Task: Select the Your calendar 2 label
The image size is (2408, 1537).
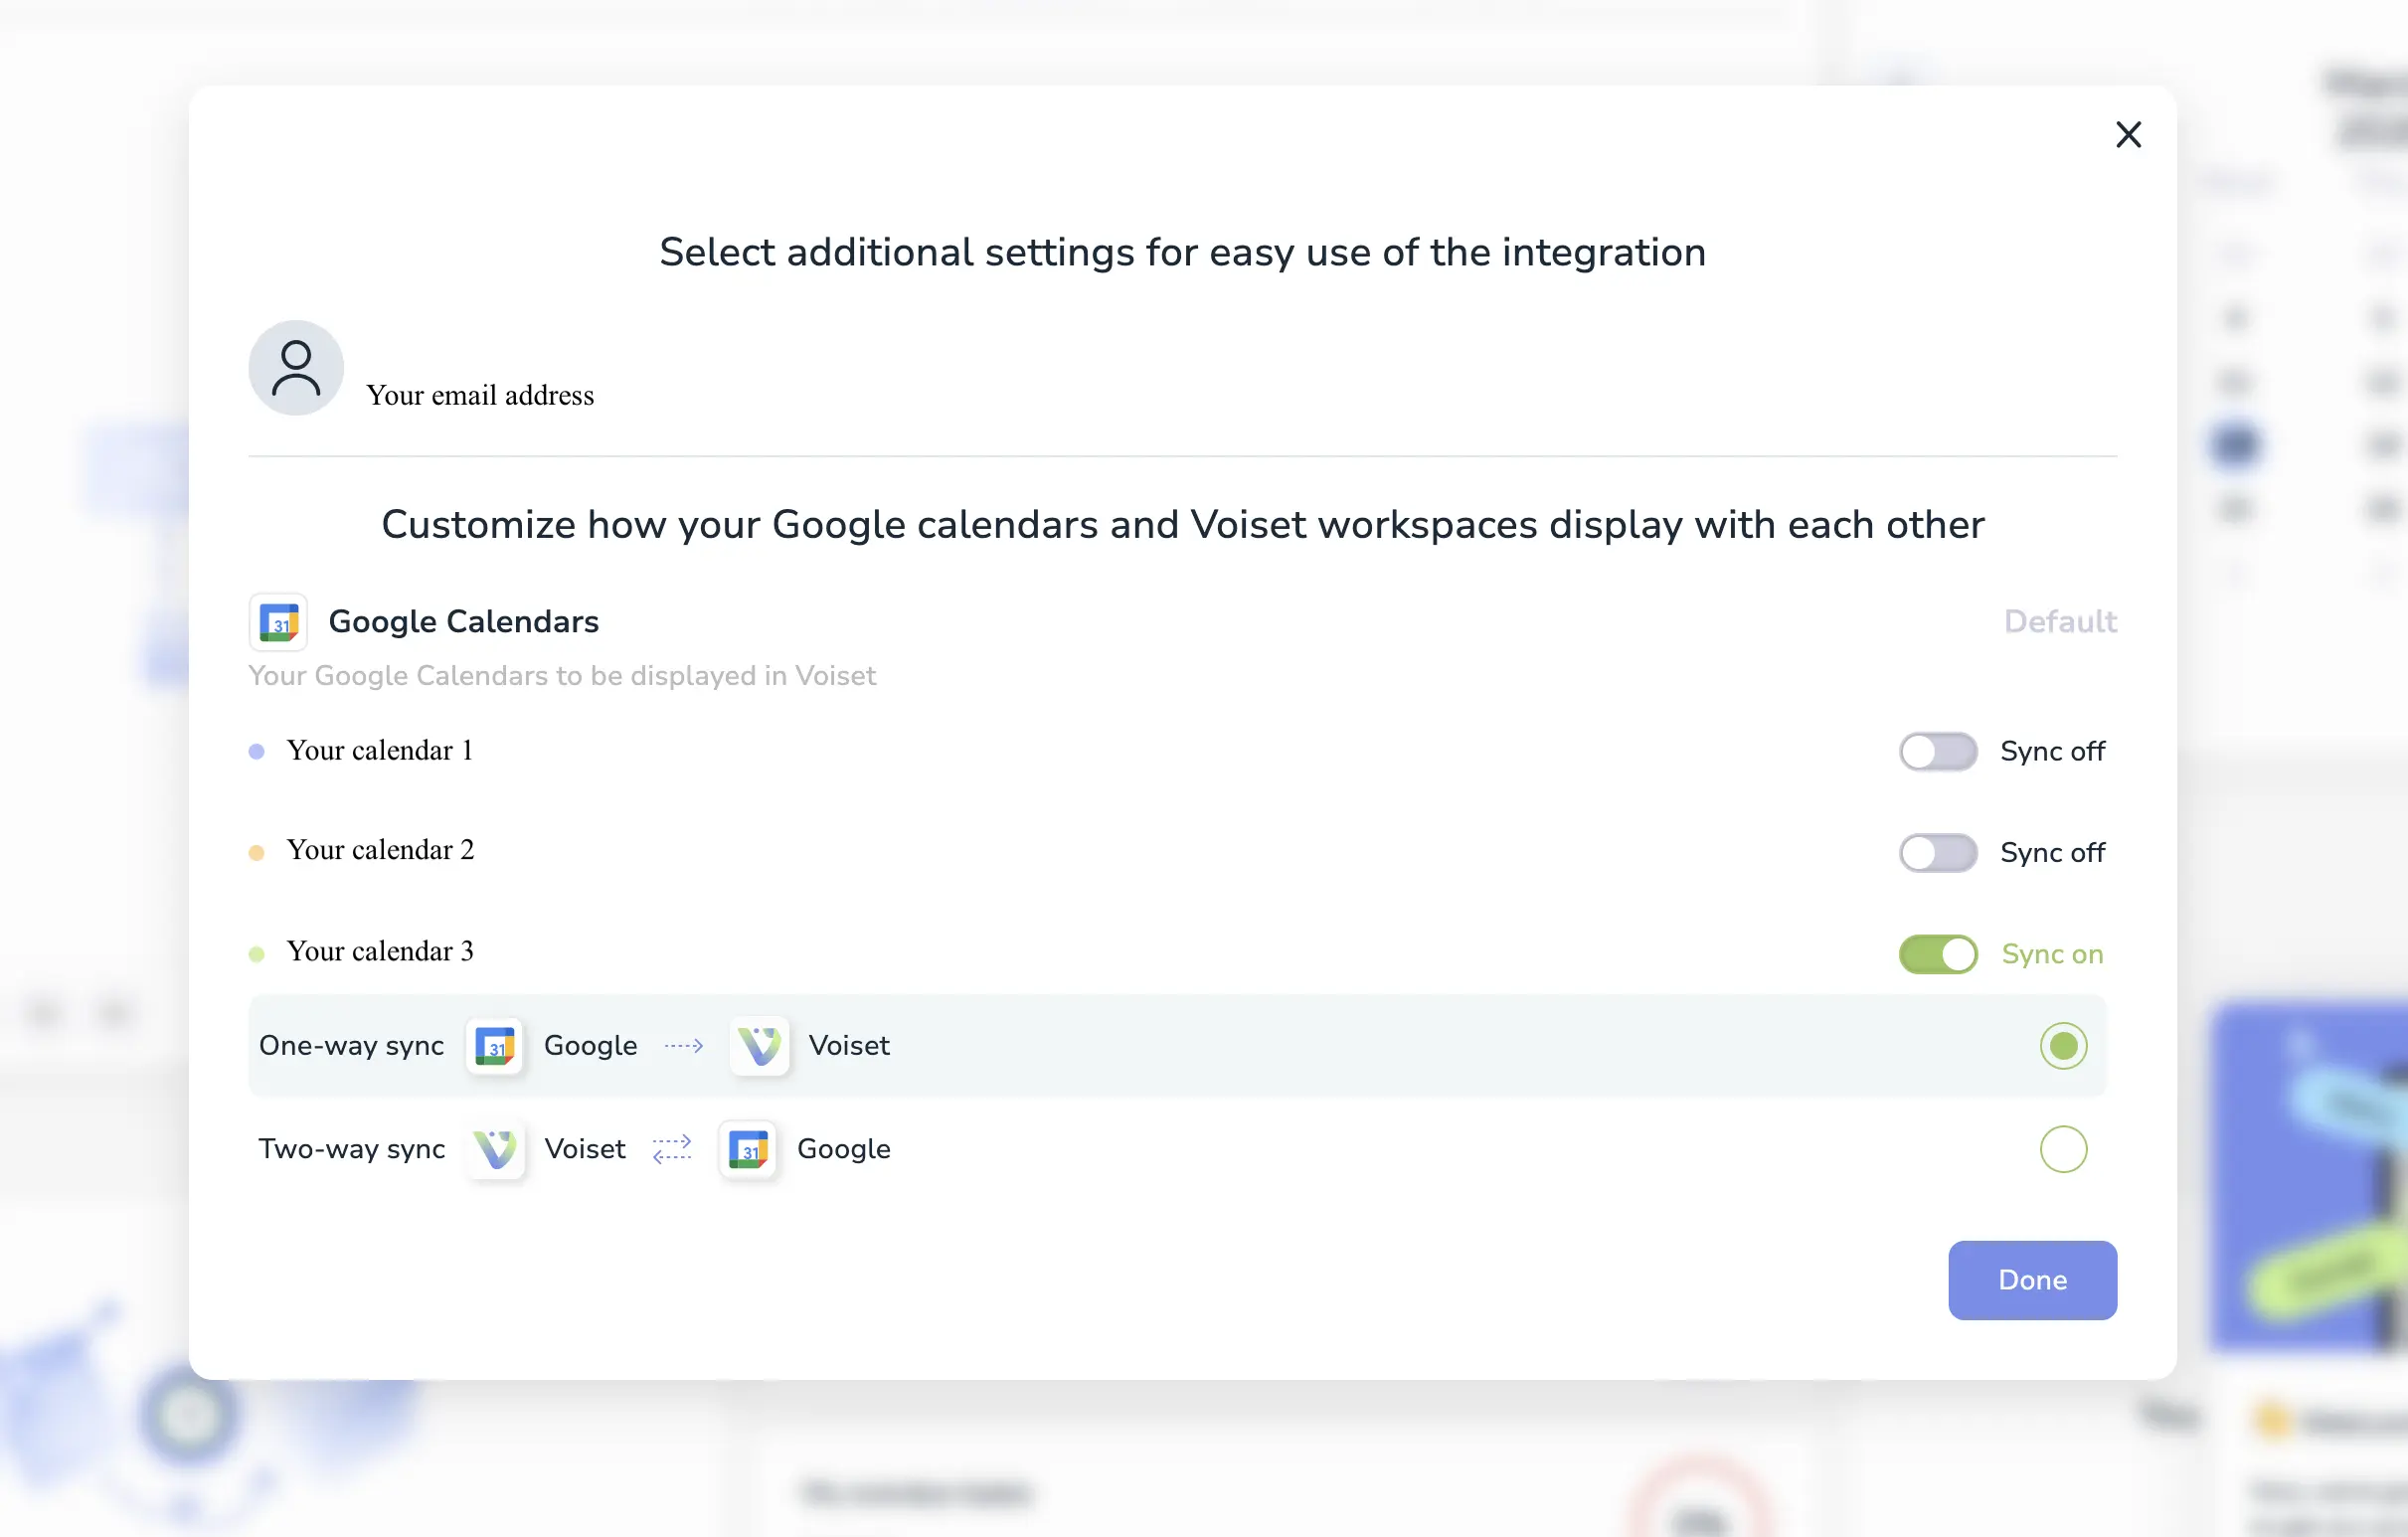Action: point(380,850)
